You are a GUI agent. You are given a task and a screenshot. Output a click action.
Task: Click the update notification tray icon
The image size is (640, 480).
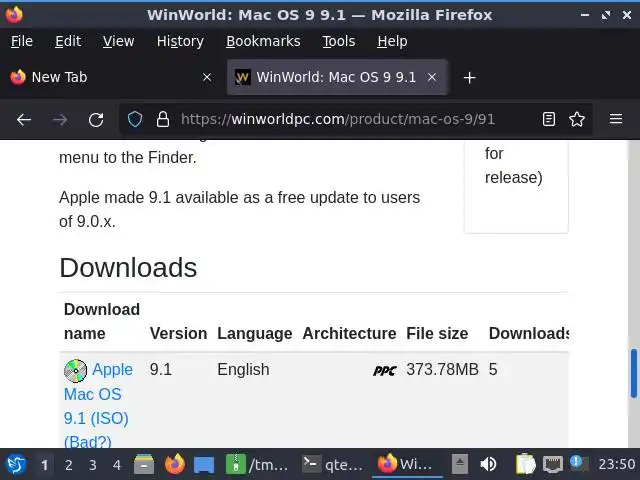pos(579,463)
